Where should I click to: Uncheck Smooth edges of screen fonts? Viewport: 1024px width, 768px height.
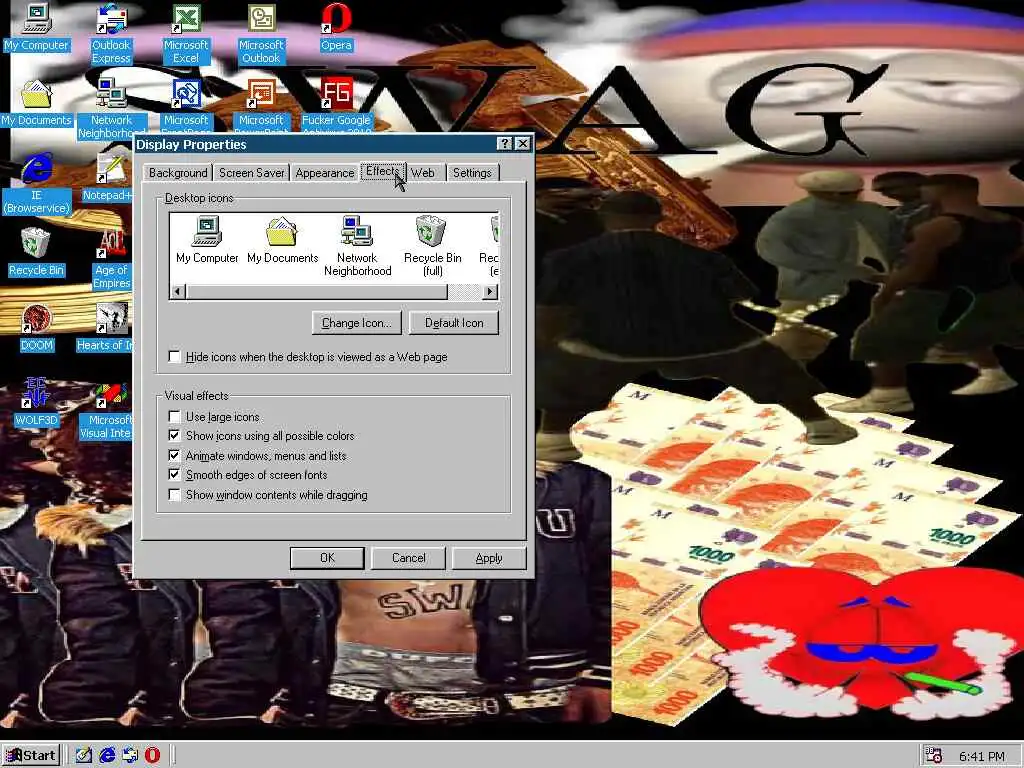click(x=174, y=475)
